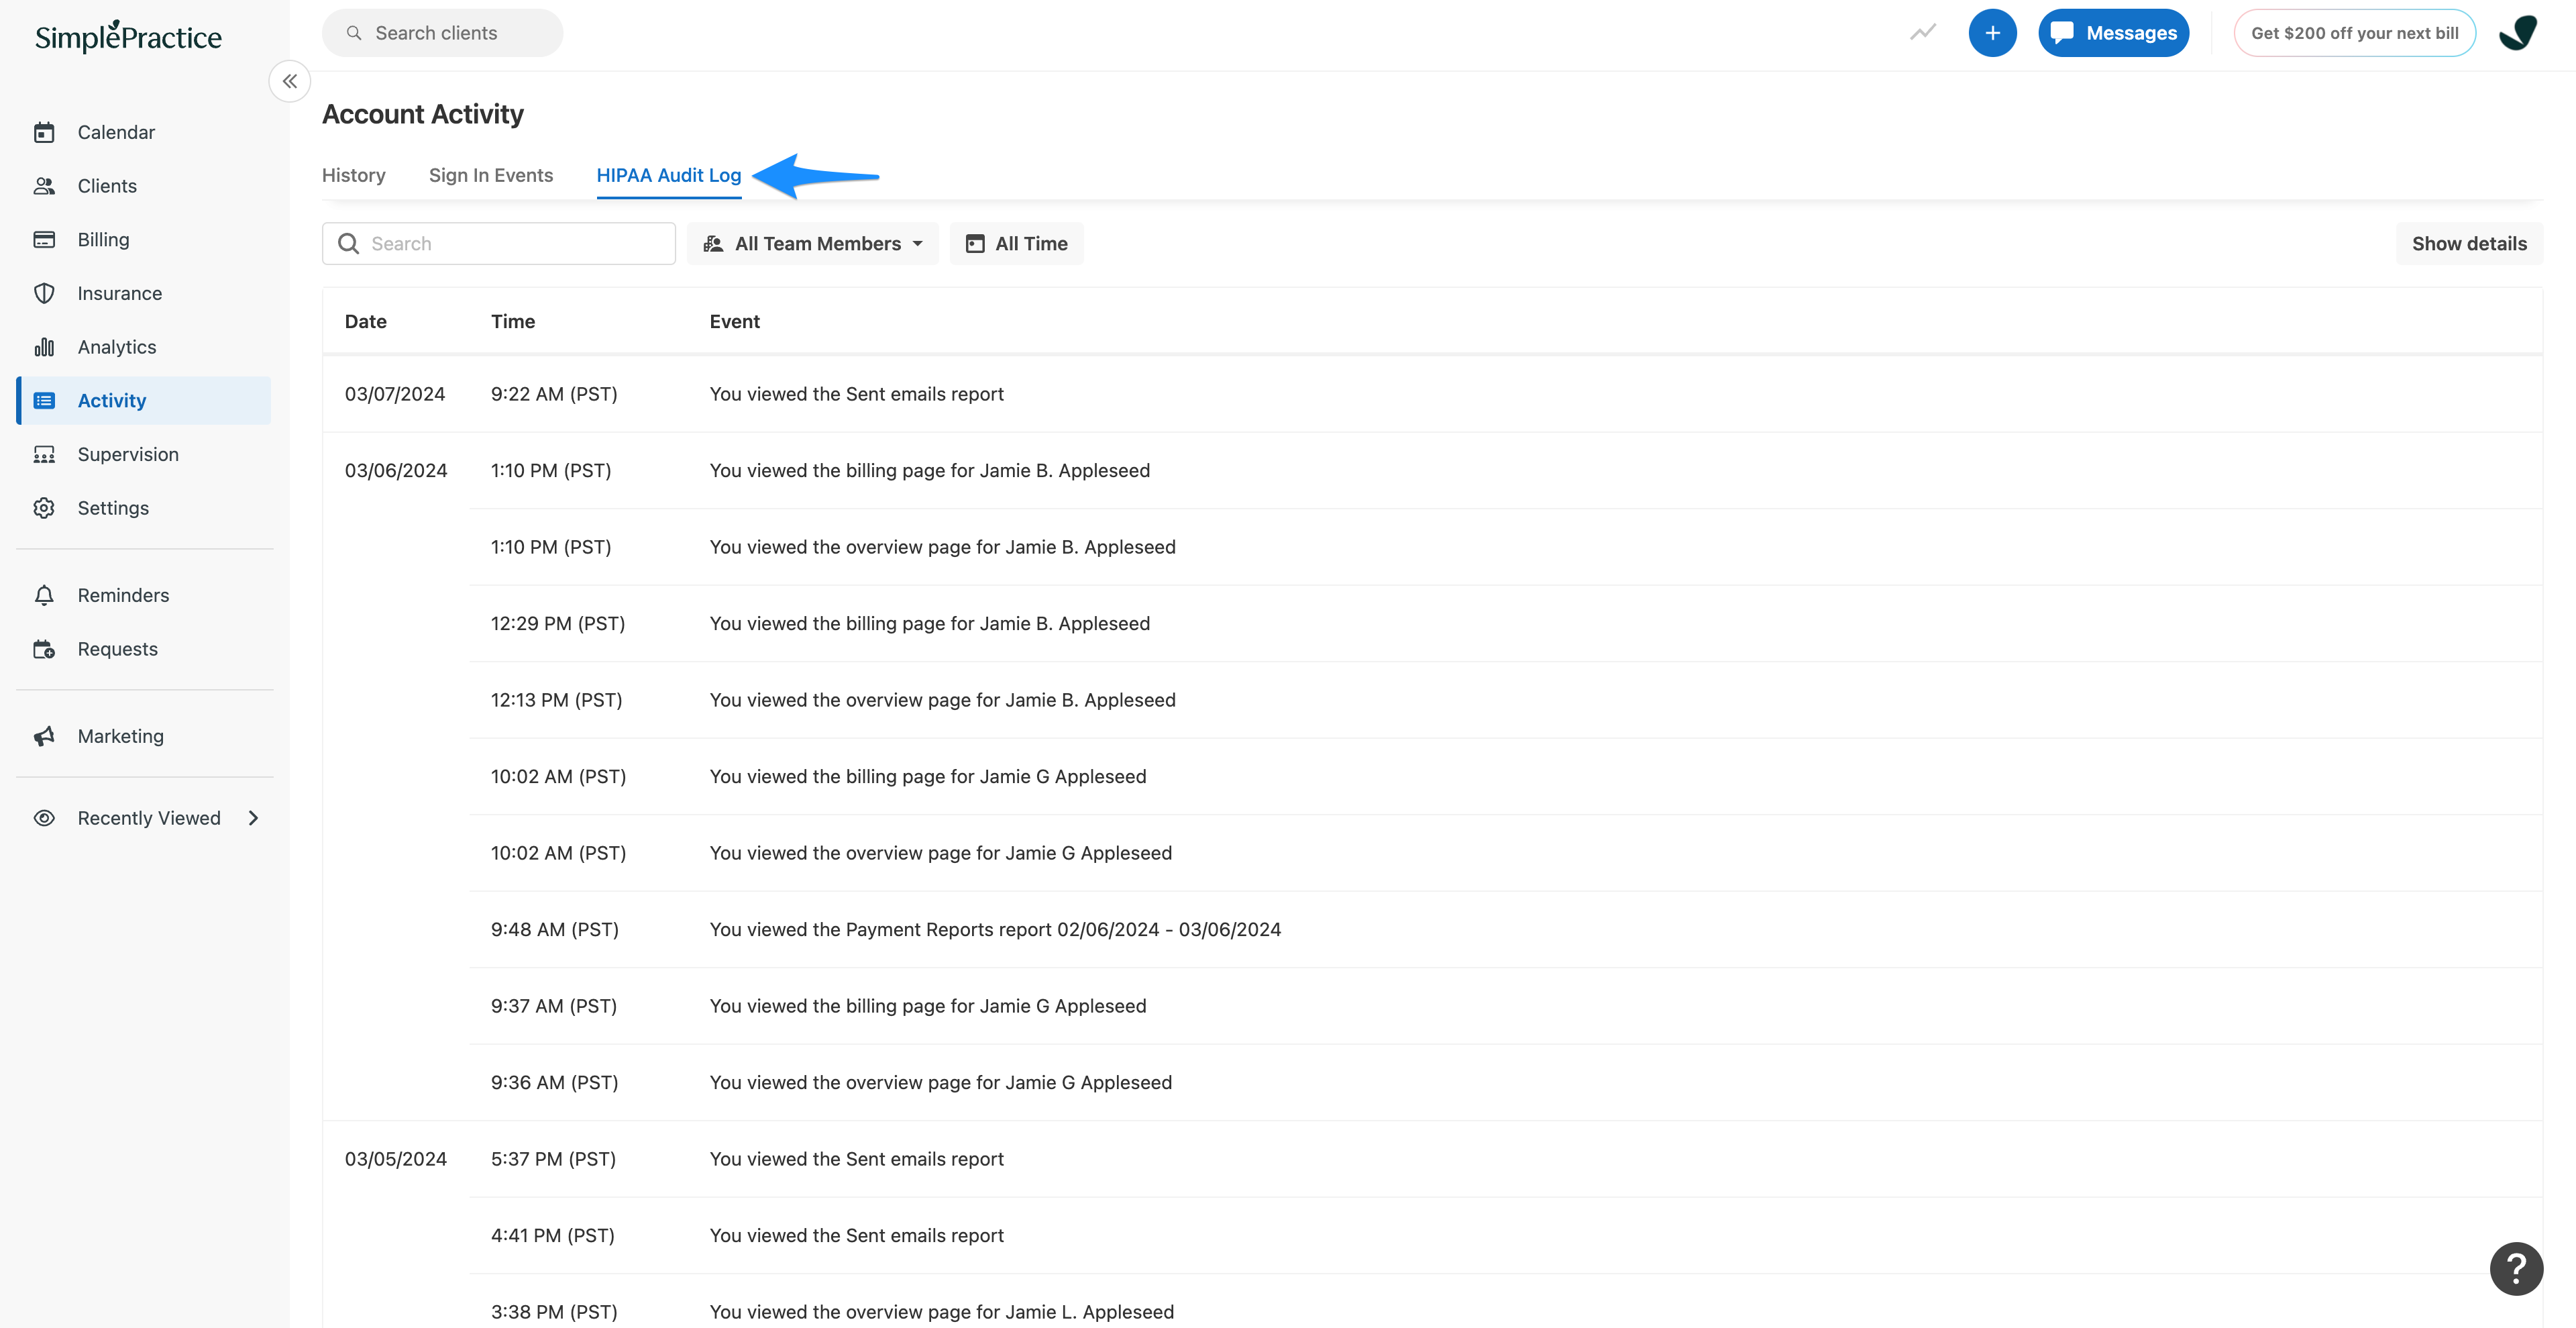The image size is (2576, 1328).
Task: Click the Activity list icon
Action: pos(44,400)
